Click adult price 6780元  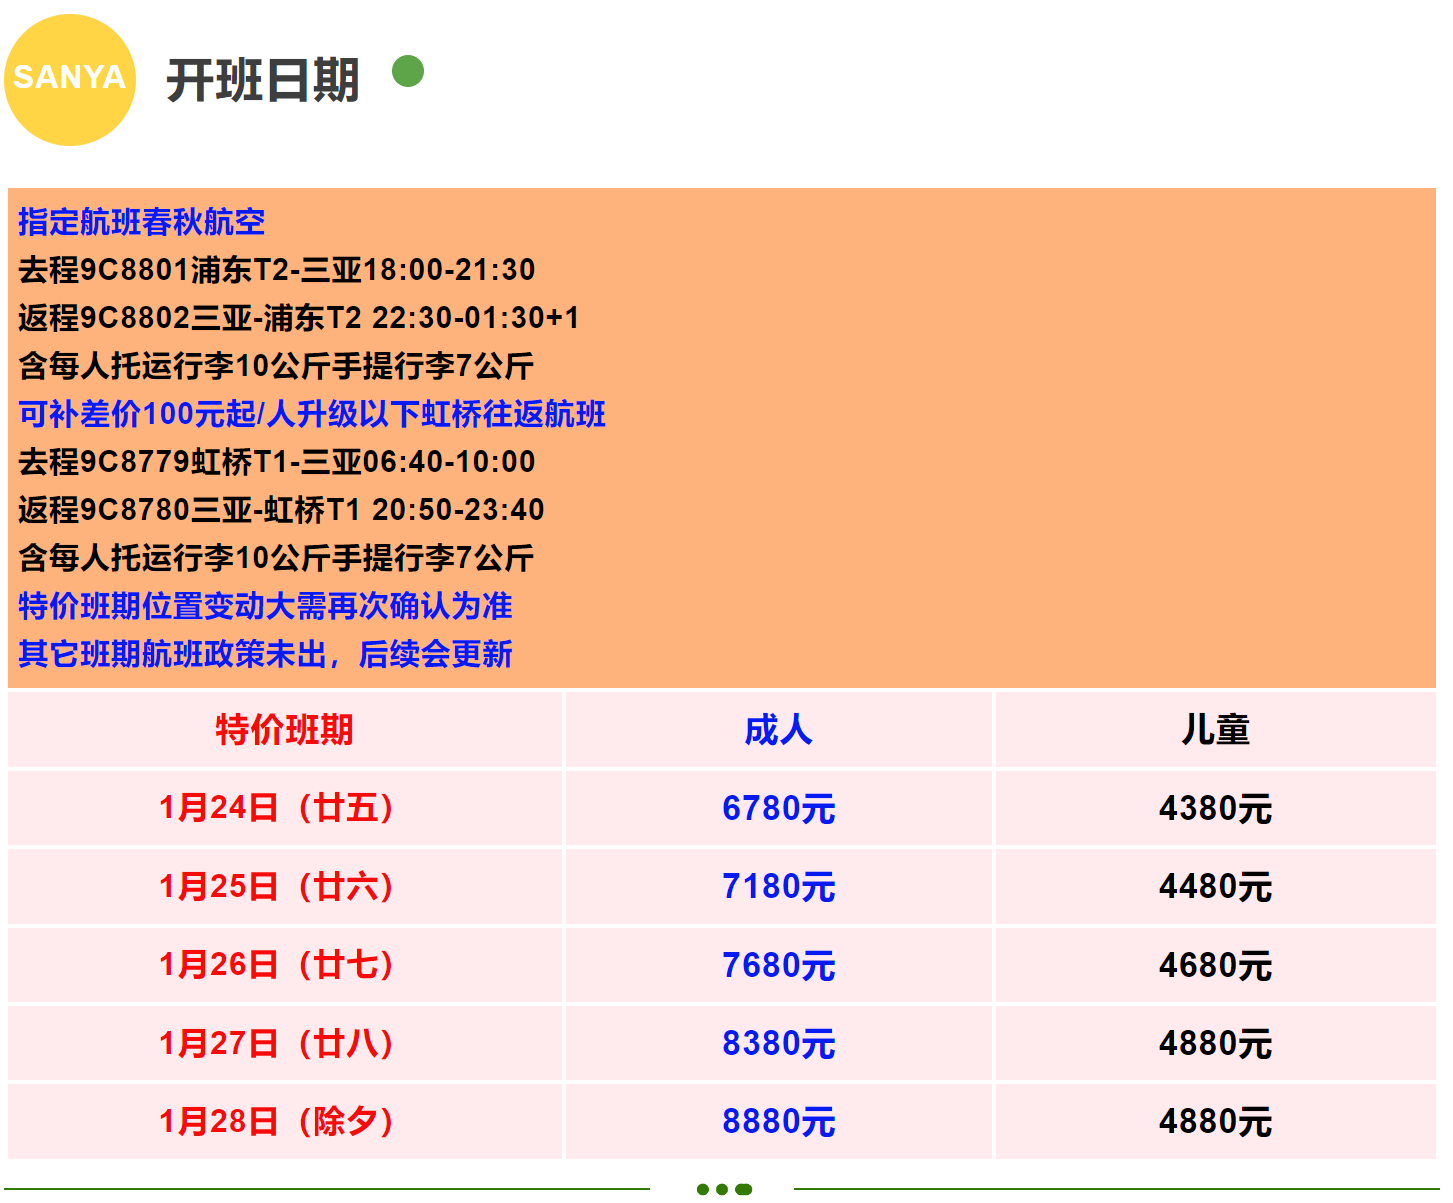click(x=778, y=808)
